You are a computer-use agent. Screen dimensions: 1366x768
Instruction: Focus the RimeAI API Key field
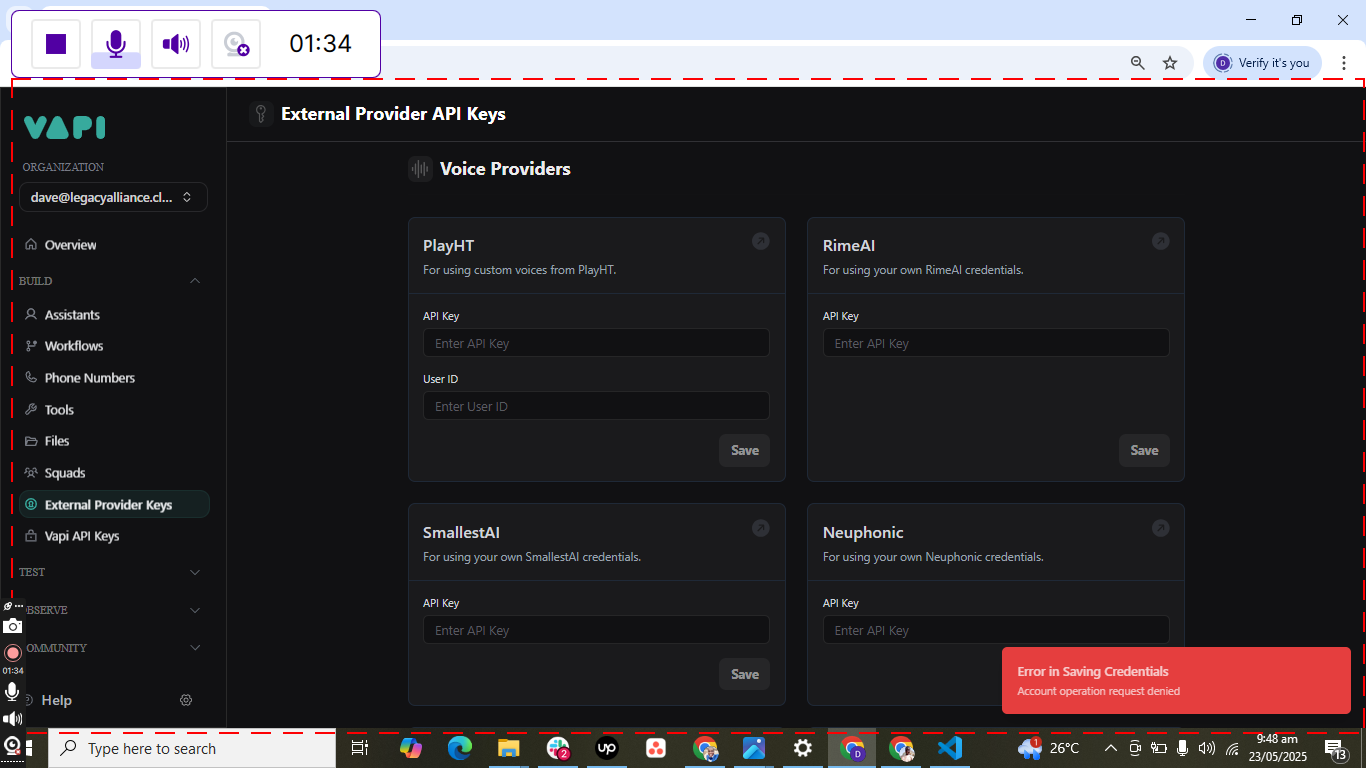[996, 343]
